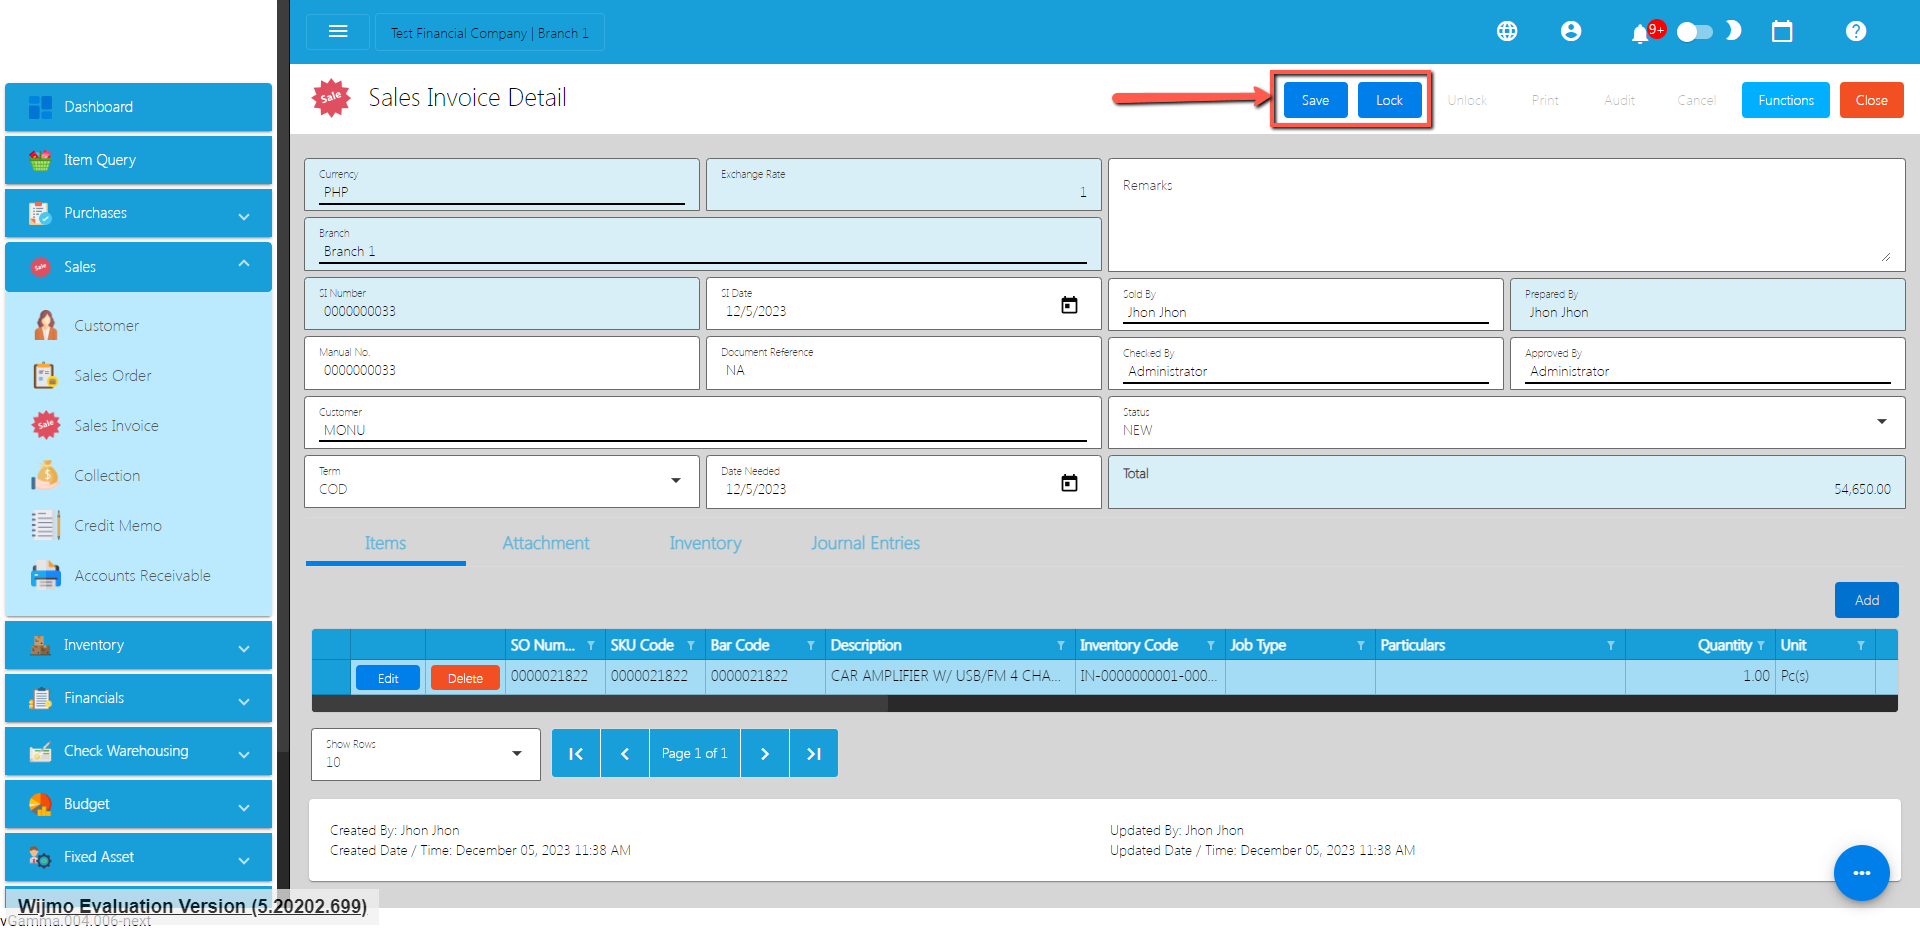Filter the SKU Code column
Viewport: 1920px width, 931px height.
click(x=691, y=646)
